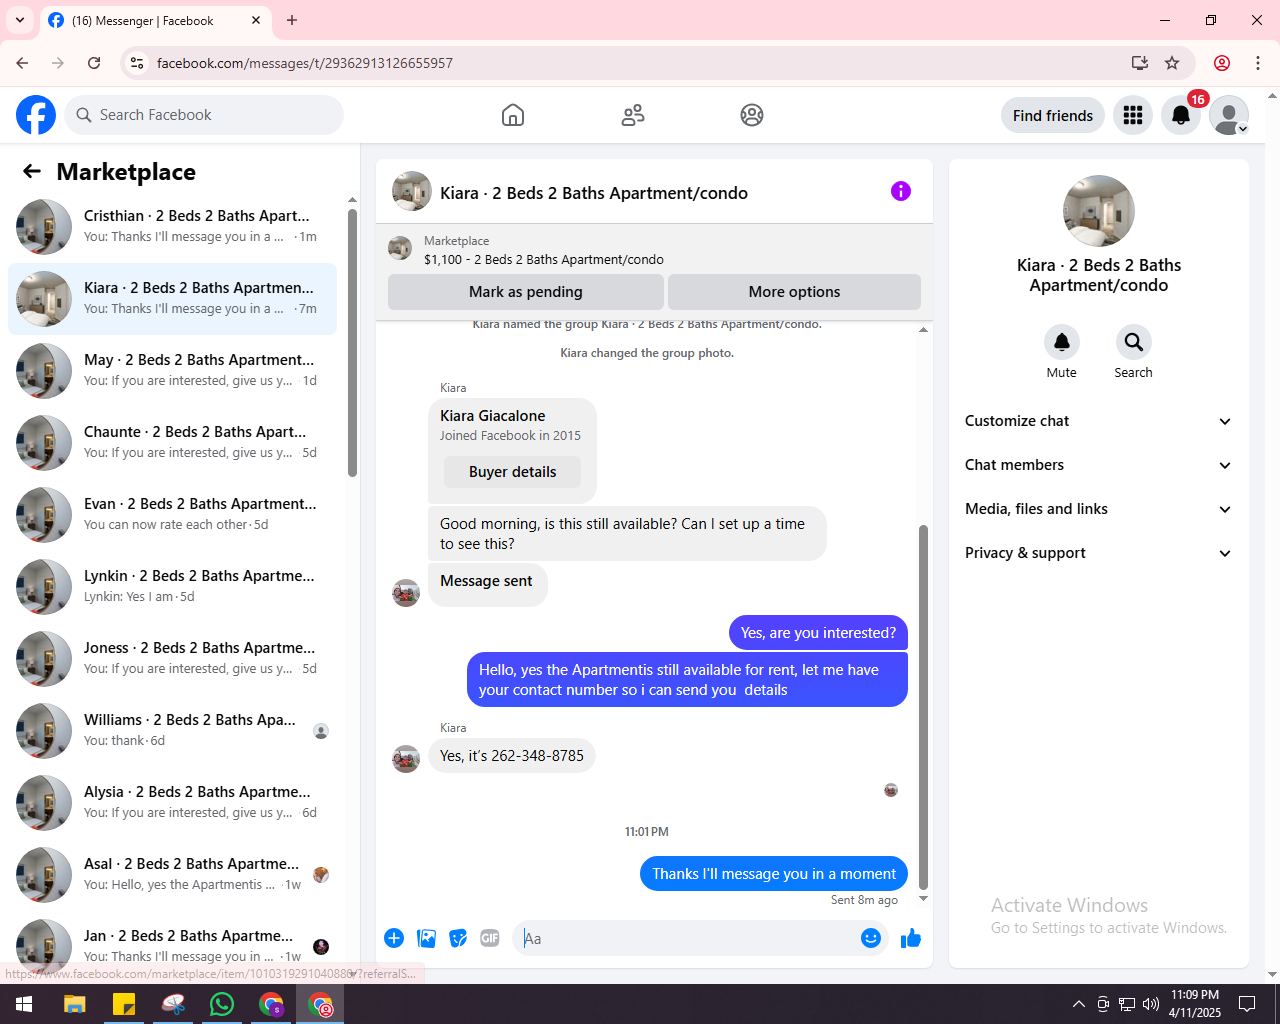
Task: Open the account profile avatar menu
Action: tap(1229, 116)
